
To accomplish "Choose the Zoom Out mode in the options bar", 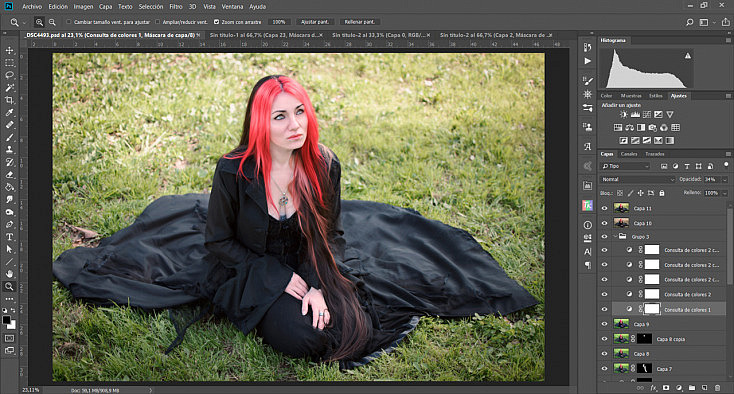I will (52, 22).
